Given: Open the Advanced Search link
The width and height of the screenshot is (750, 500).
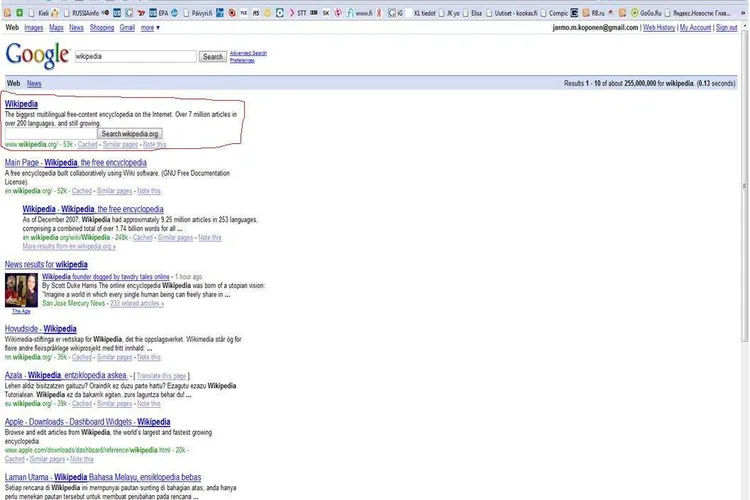Looking at the screenshot, I should (x=247, y=52).
